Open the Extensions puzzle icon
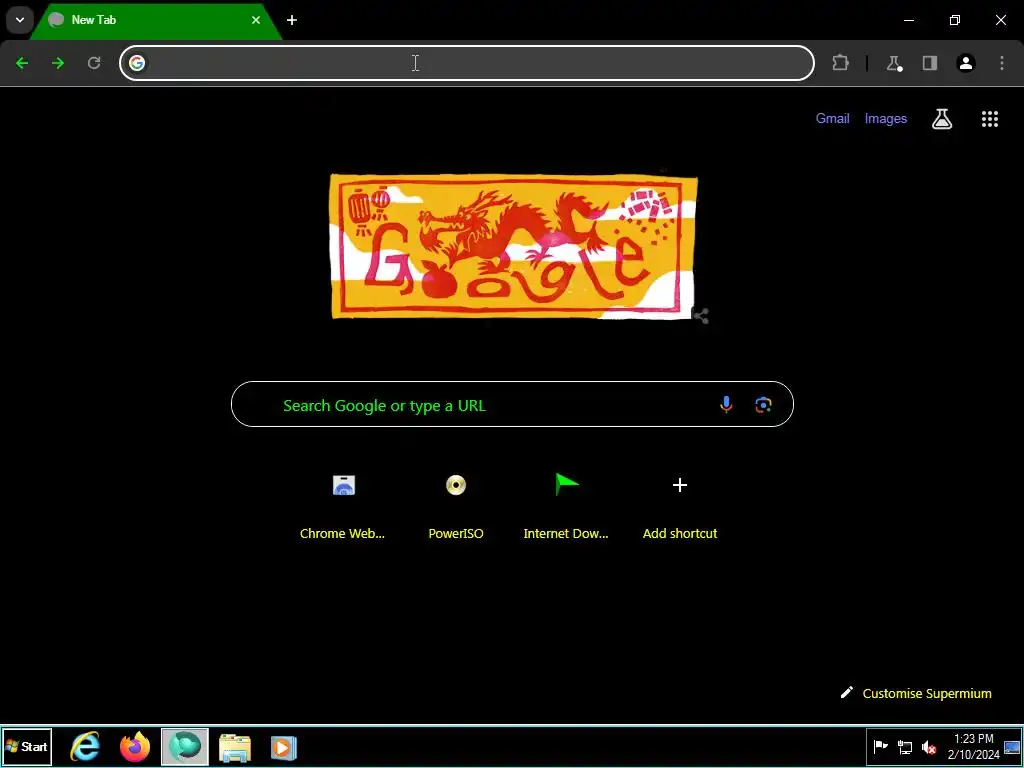 tap(840, 63)
